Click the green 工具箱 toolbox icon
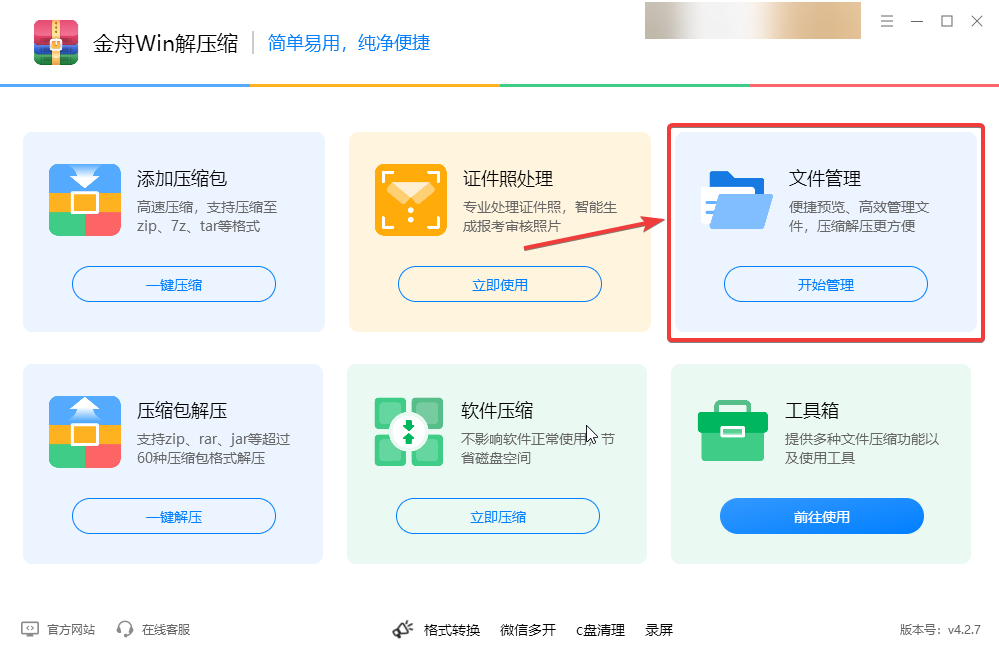The width and height of the screenshot is (999, 649). pyautogui.click(x=733, y=431)
